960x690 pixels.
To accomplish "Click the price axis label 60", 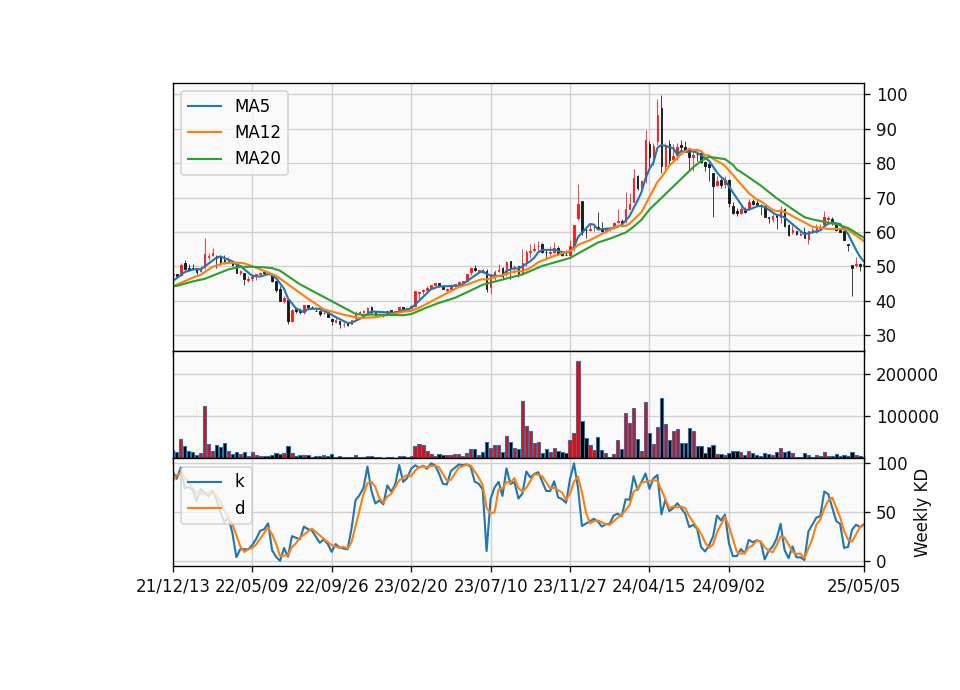I will point(887,233).
